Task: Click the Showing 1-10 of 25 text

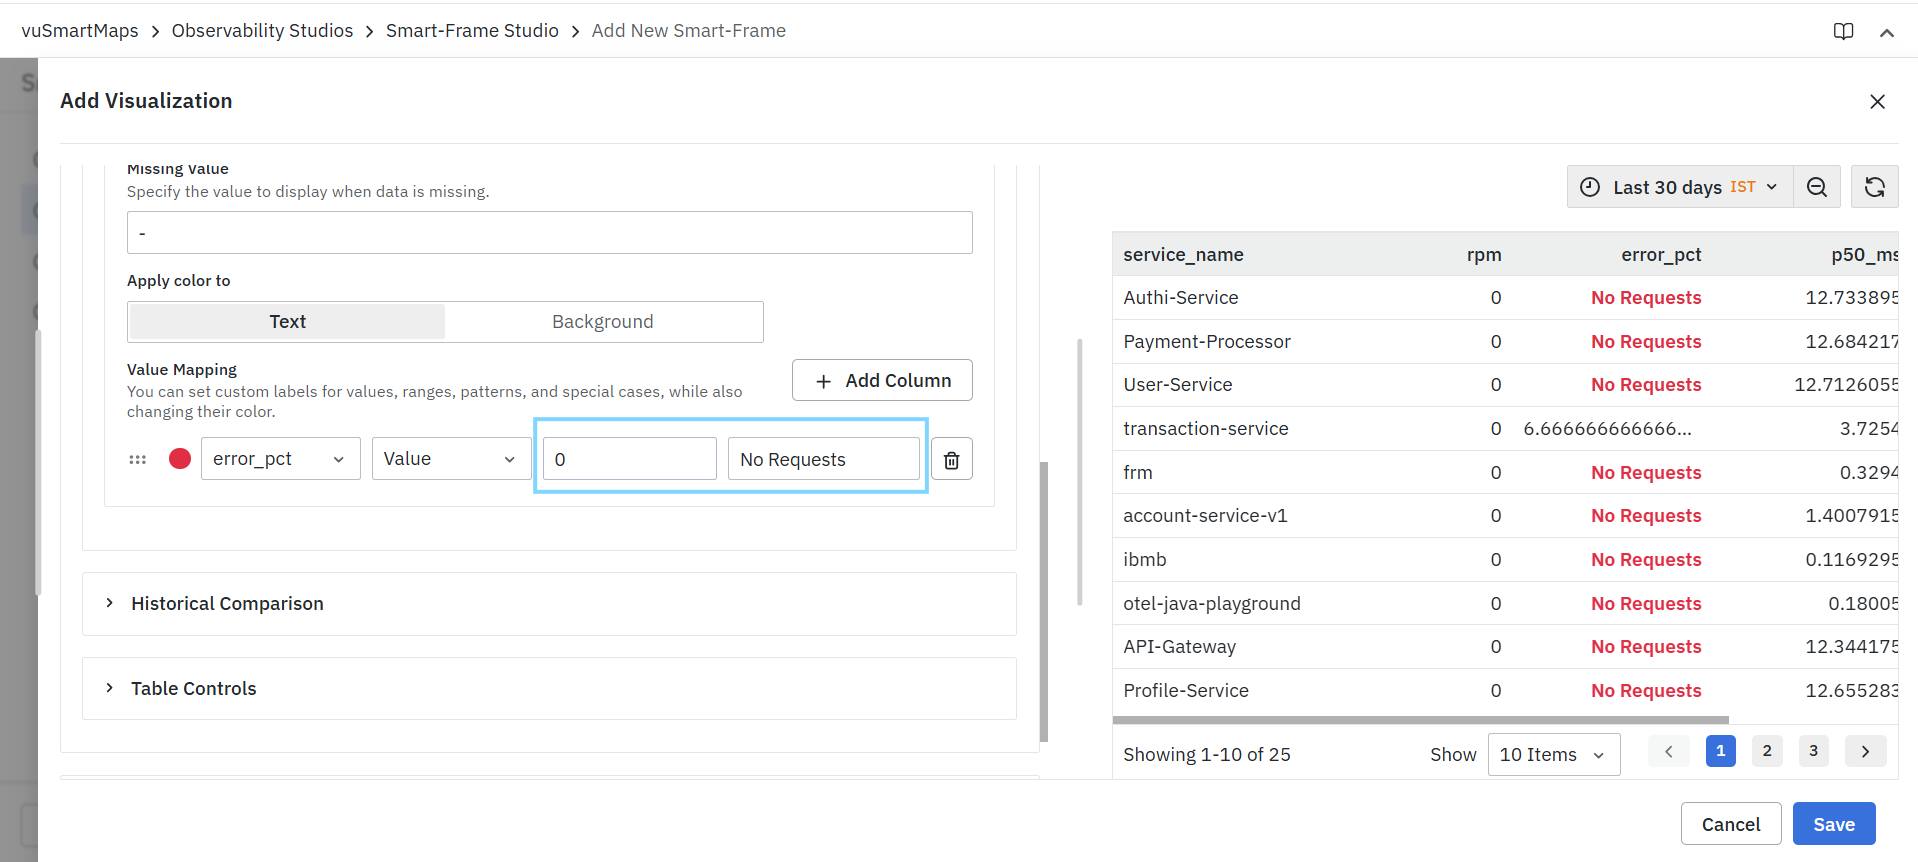Action: click(x=1207, y=755)
